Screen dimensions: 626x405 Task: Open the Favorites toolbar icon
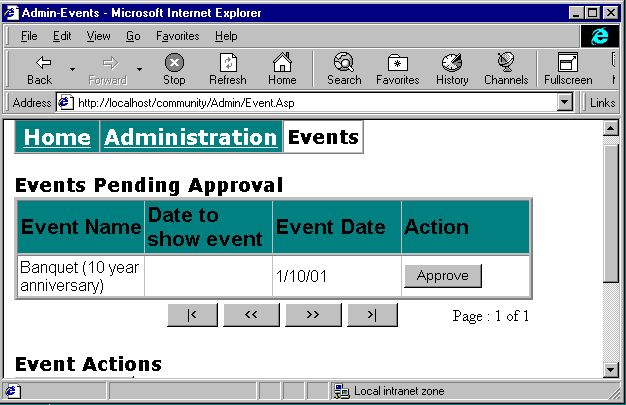[x=397, y=62]
